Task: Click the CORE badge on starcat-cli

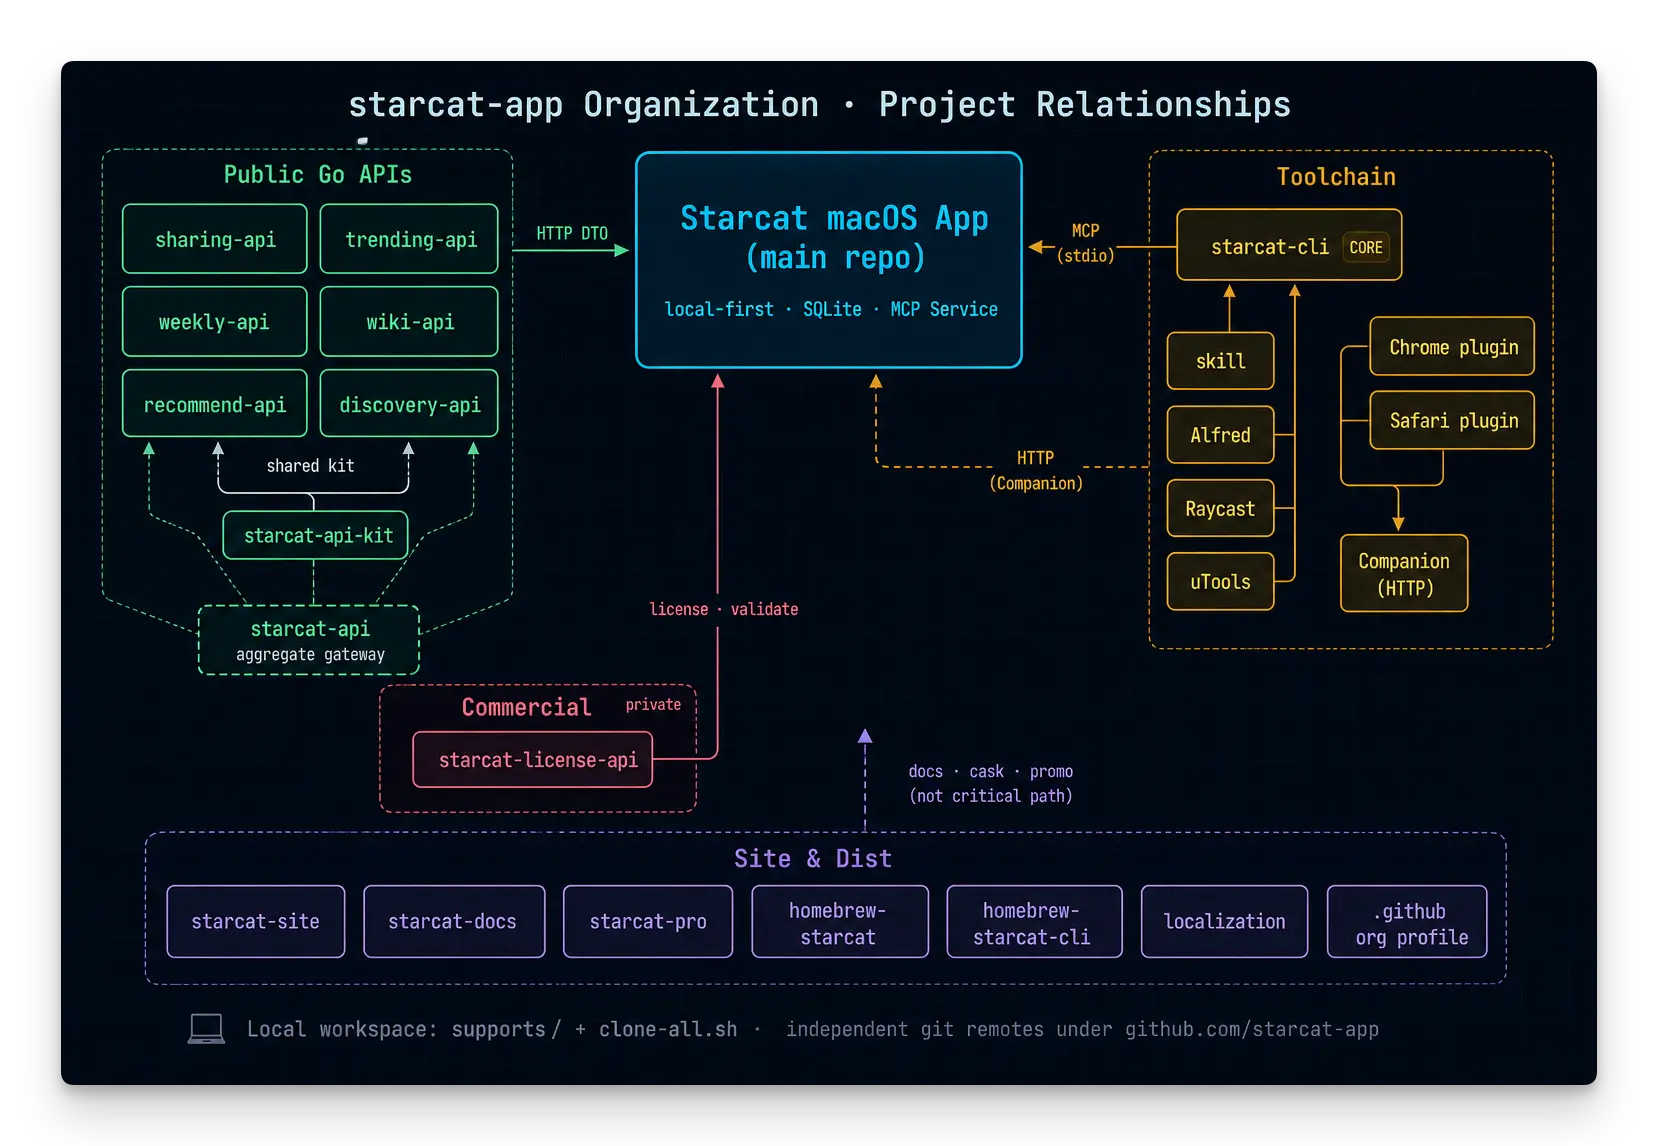Action: [1366, 247]
